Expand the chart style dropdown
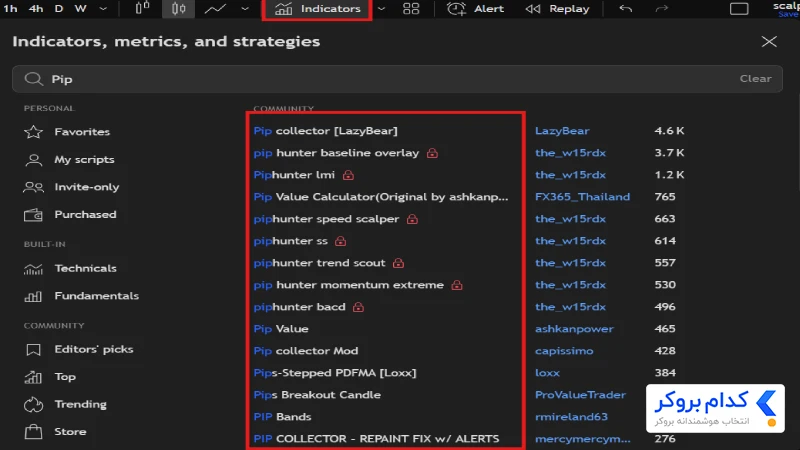This screenshot has height=450, width=800. 245,9
